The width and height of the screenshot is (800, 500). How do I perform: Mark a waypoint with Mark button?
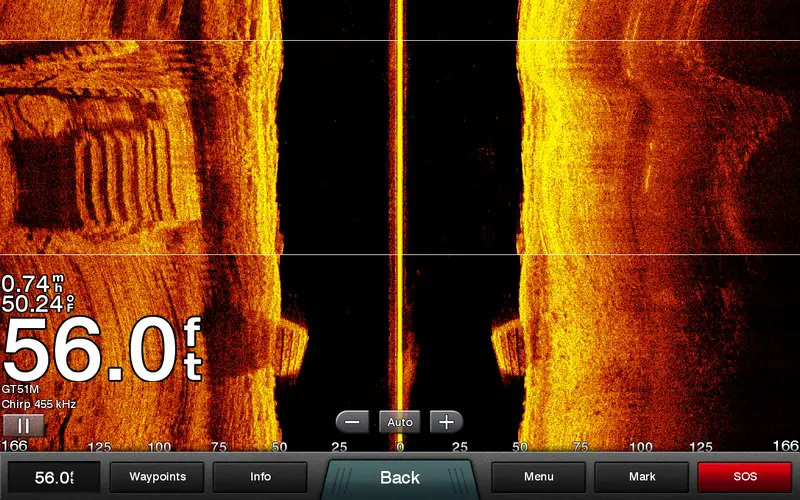tap(642, 477)
